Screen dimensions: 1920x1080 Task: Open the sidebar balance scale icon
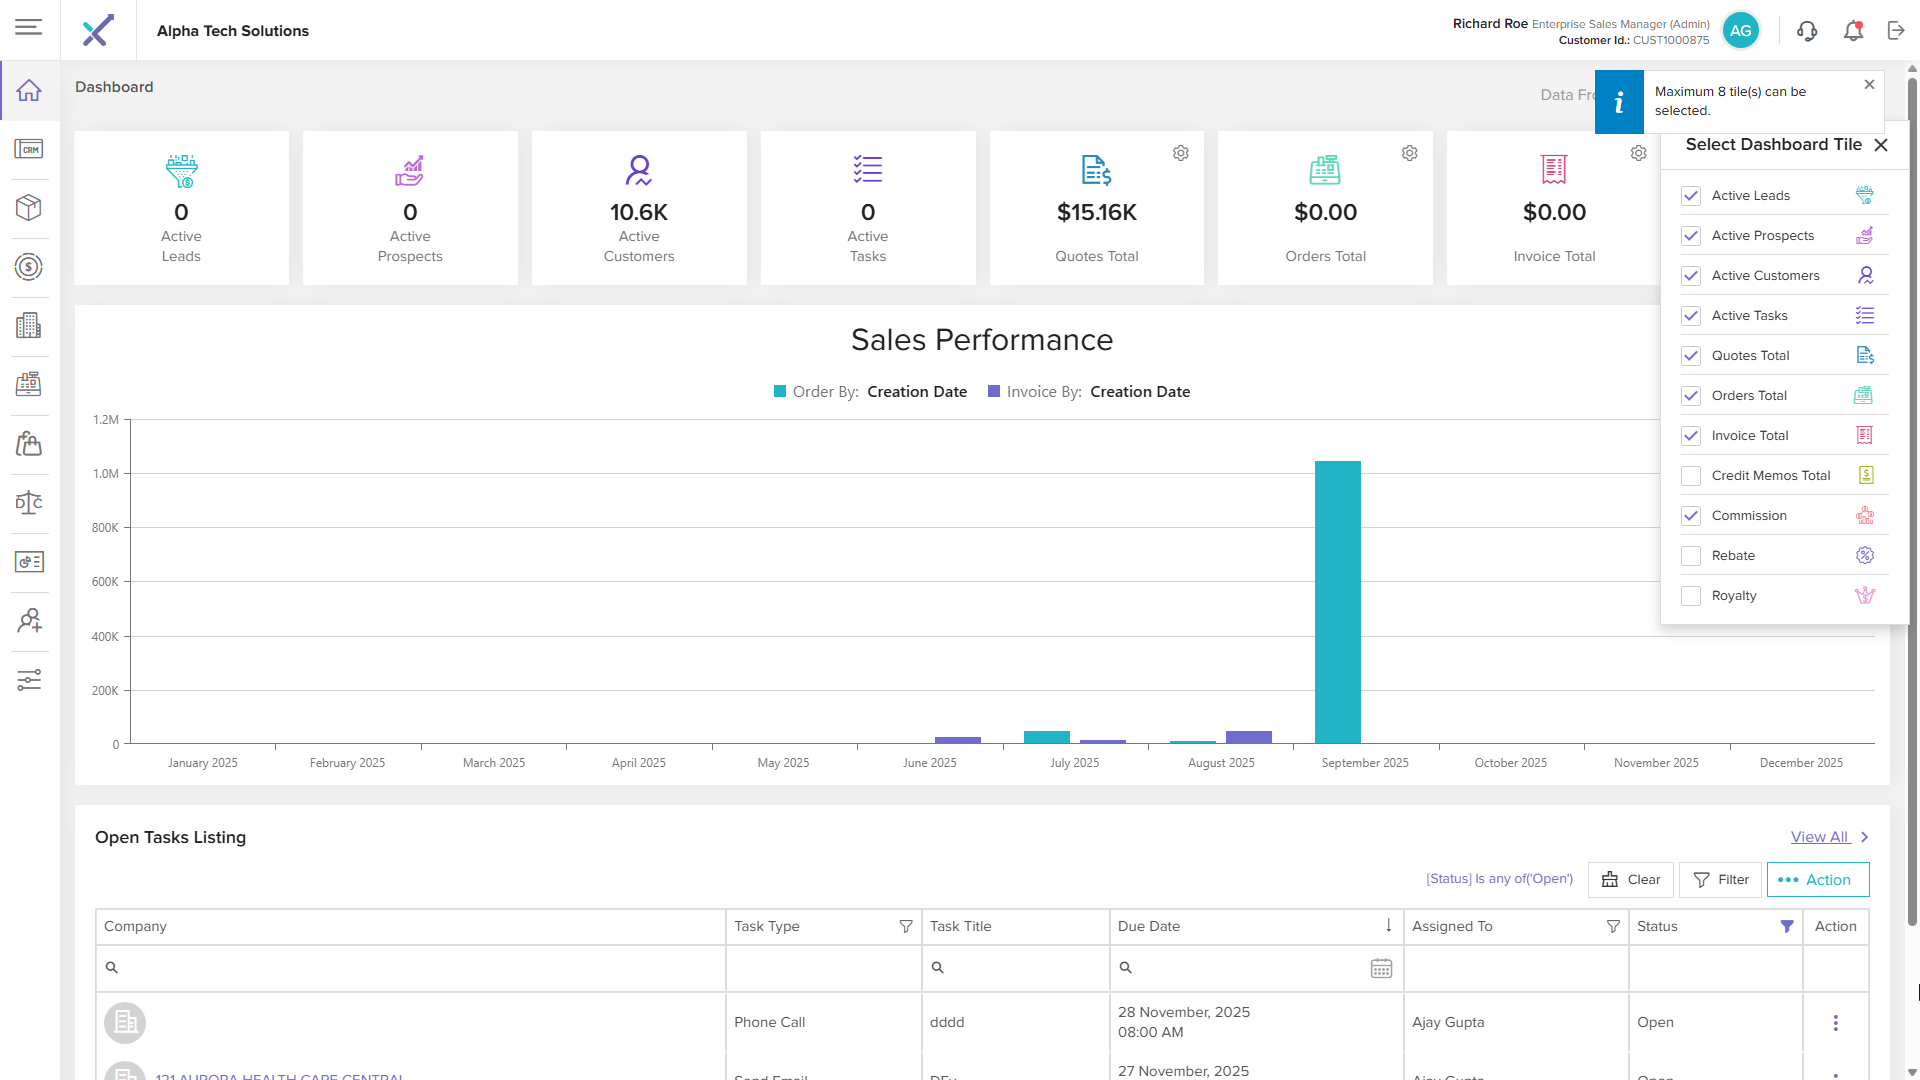click(x=29, y=502)
